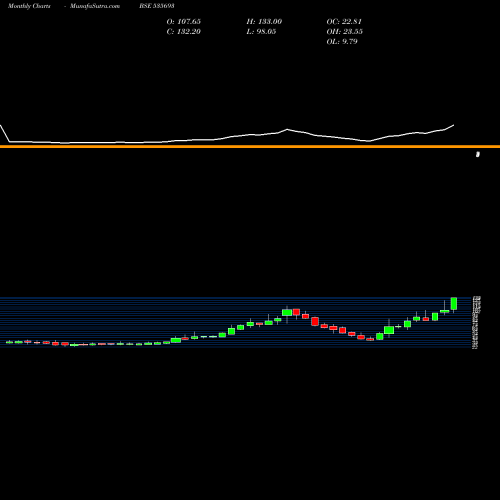Select the high value 'H: 133.00'

point(264,22)
